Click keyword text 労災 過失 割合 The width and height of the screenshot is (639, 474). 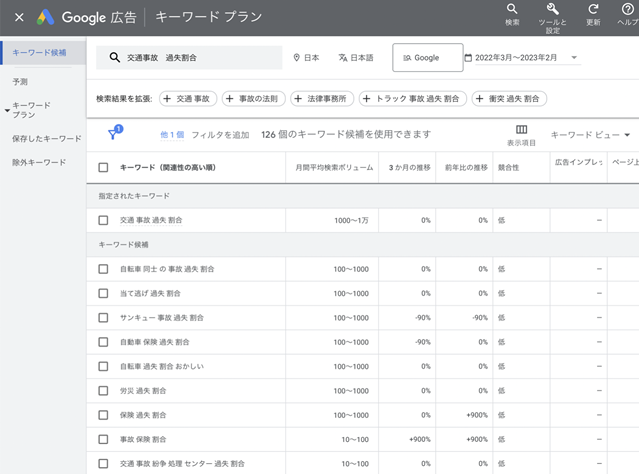143,391
